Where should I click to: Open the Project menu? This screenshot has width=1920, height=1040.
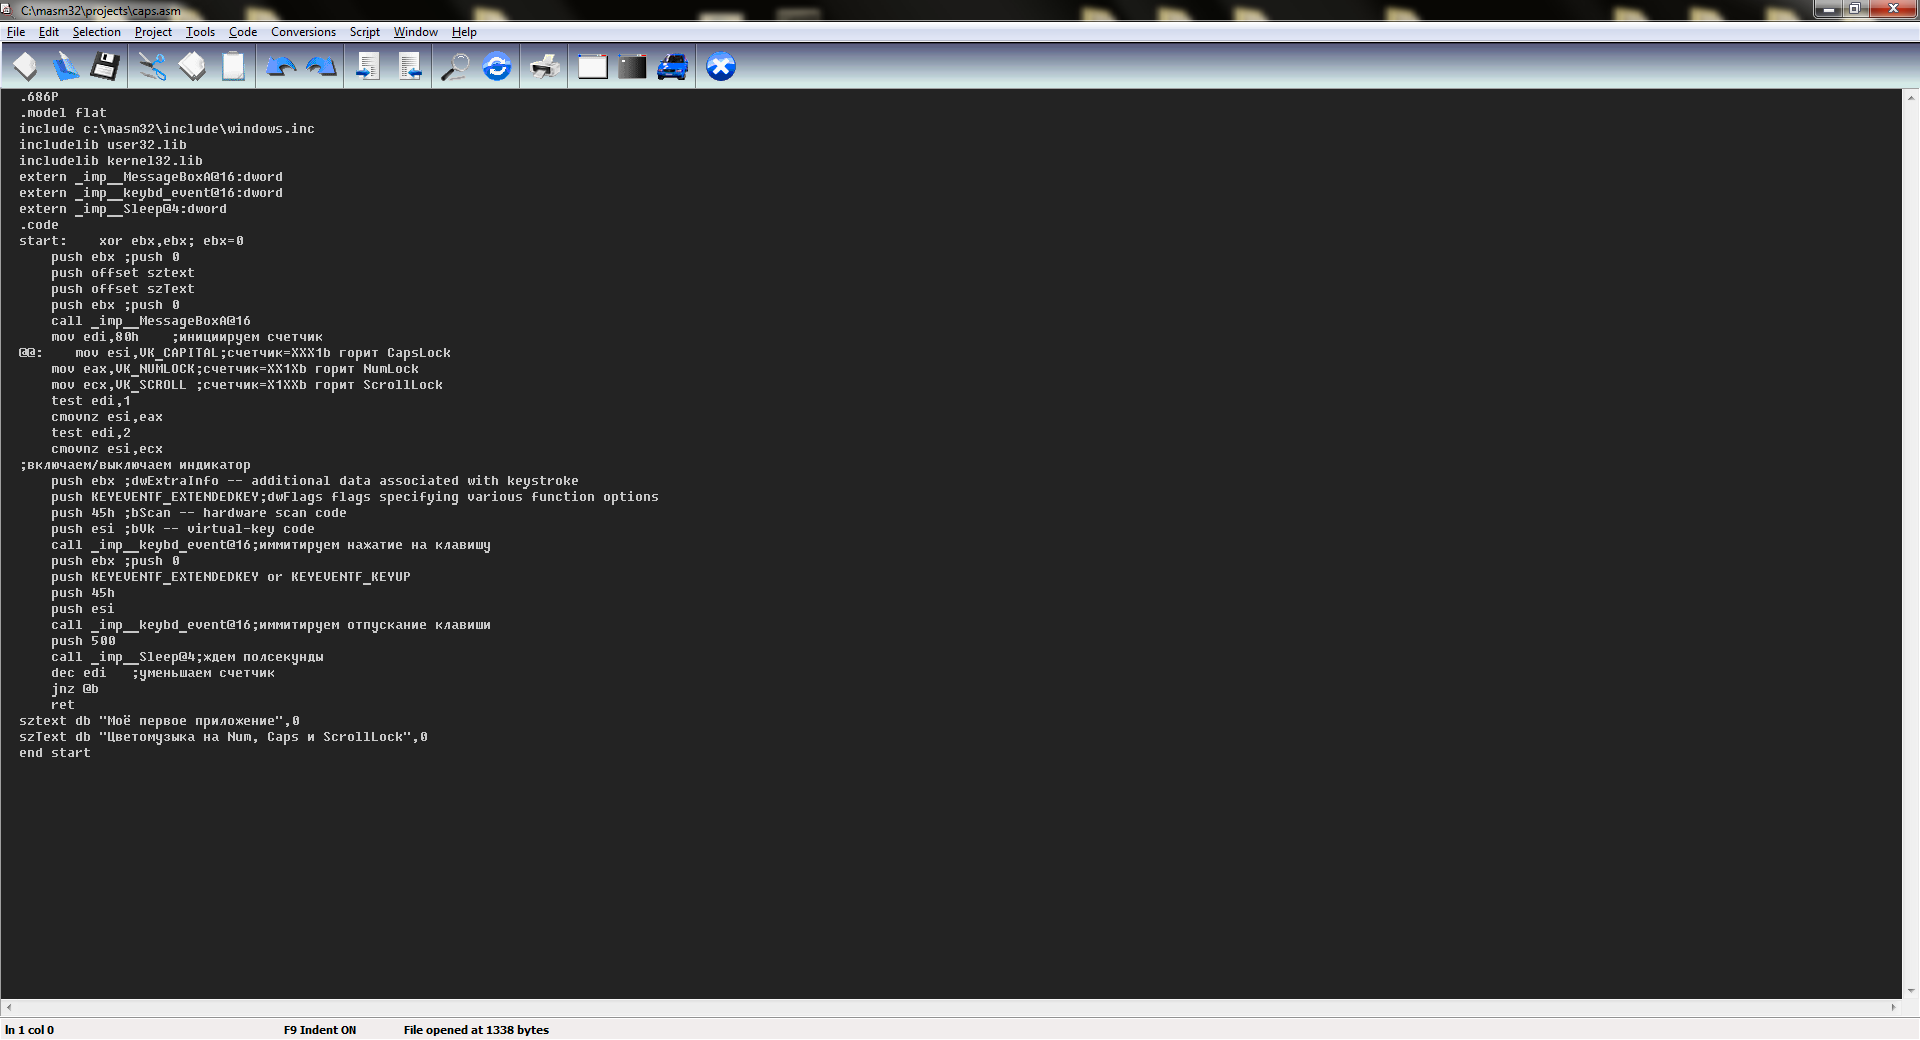[x=153, y=32]
